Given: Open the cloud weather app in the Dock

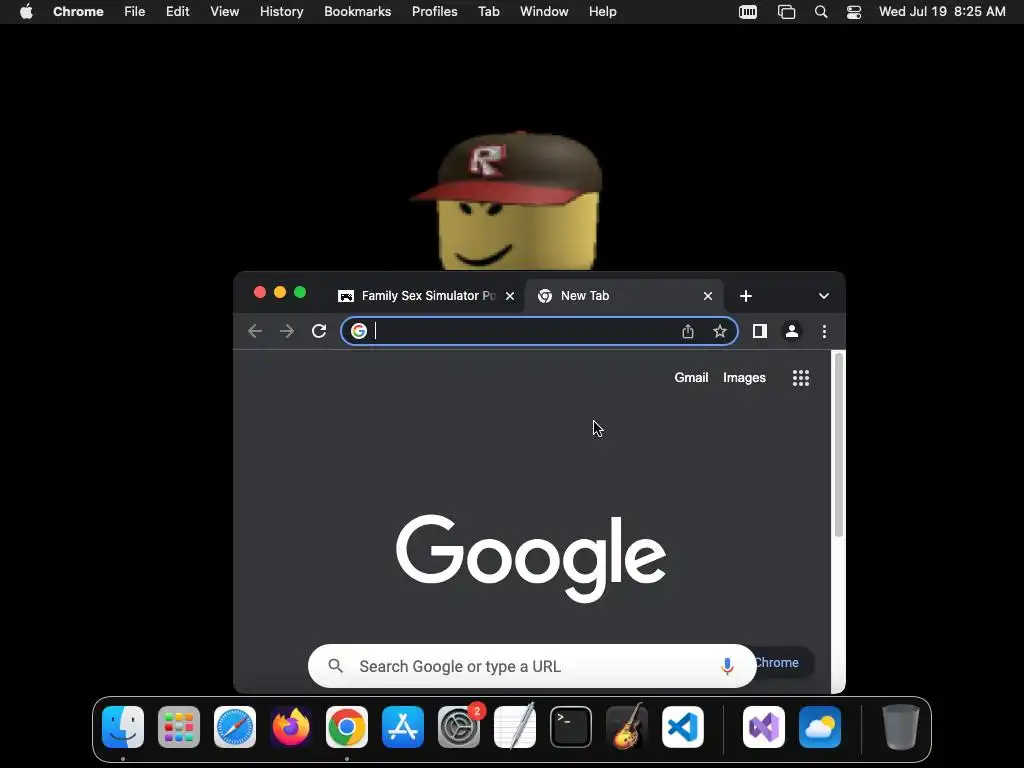Looking at the screenshot, I should coord(820,727).
